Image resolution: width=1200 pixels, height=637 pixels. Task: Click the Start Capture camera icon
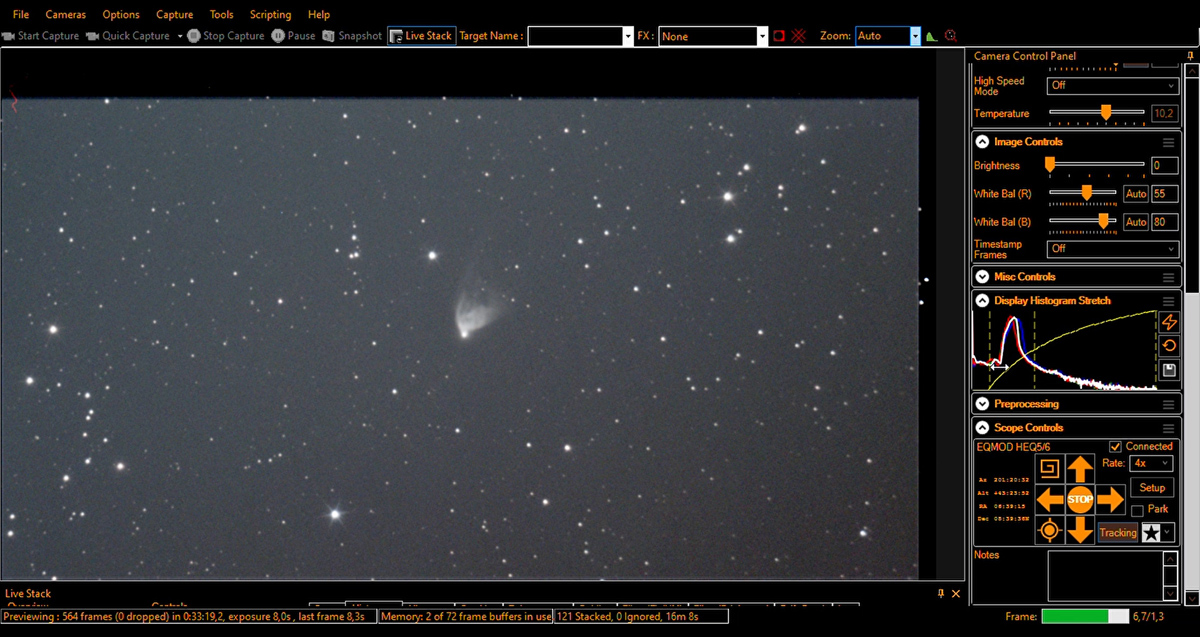(x=8, y=36)
